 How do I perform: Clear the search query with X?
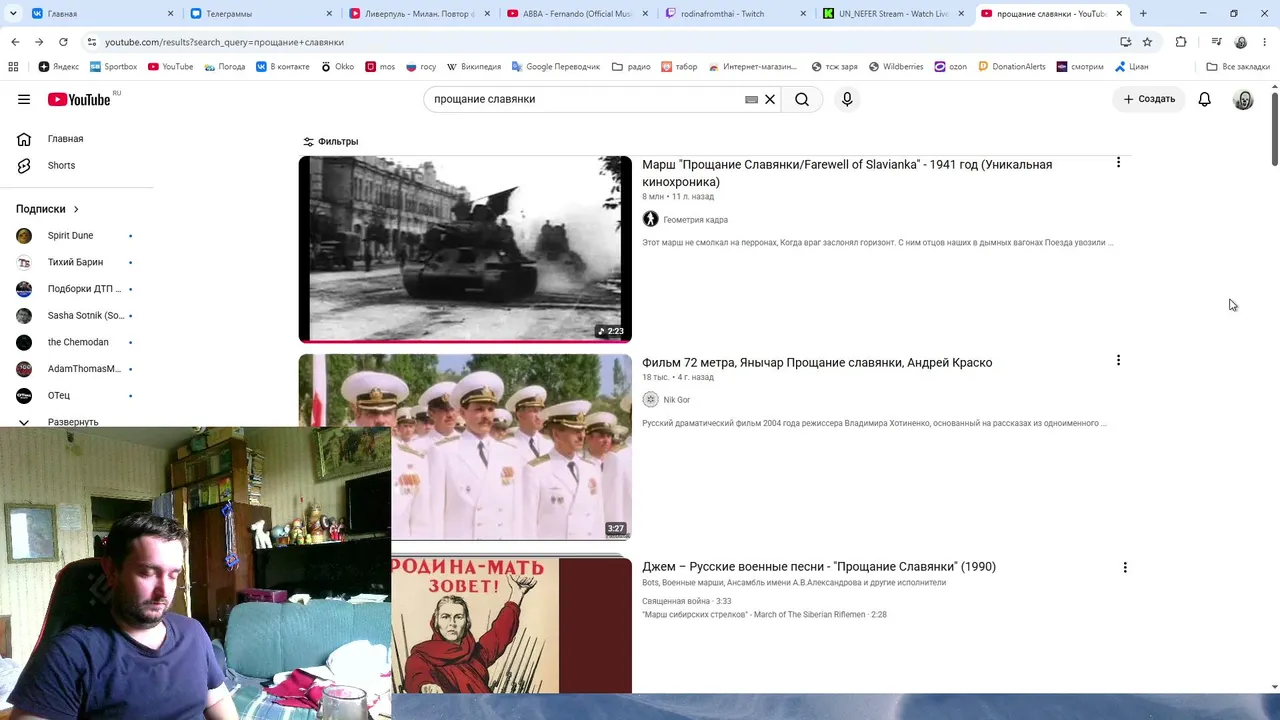(x=770, y=99)
